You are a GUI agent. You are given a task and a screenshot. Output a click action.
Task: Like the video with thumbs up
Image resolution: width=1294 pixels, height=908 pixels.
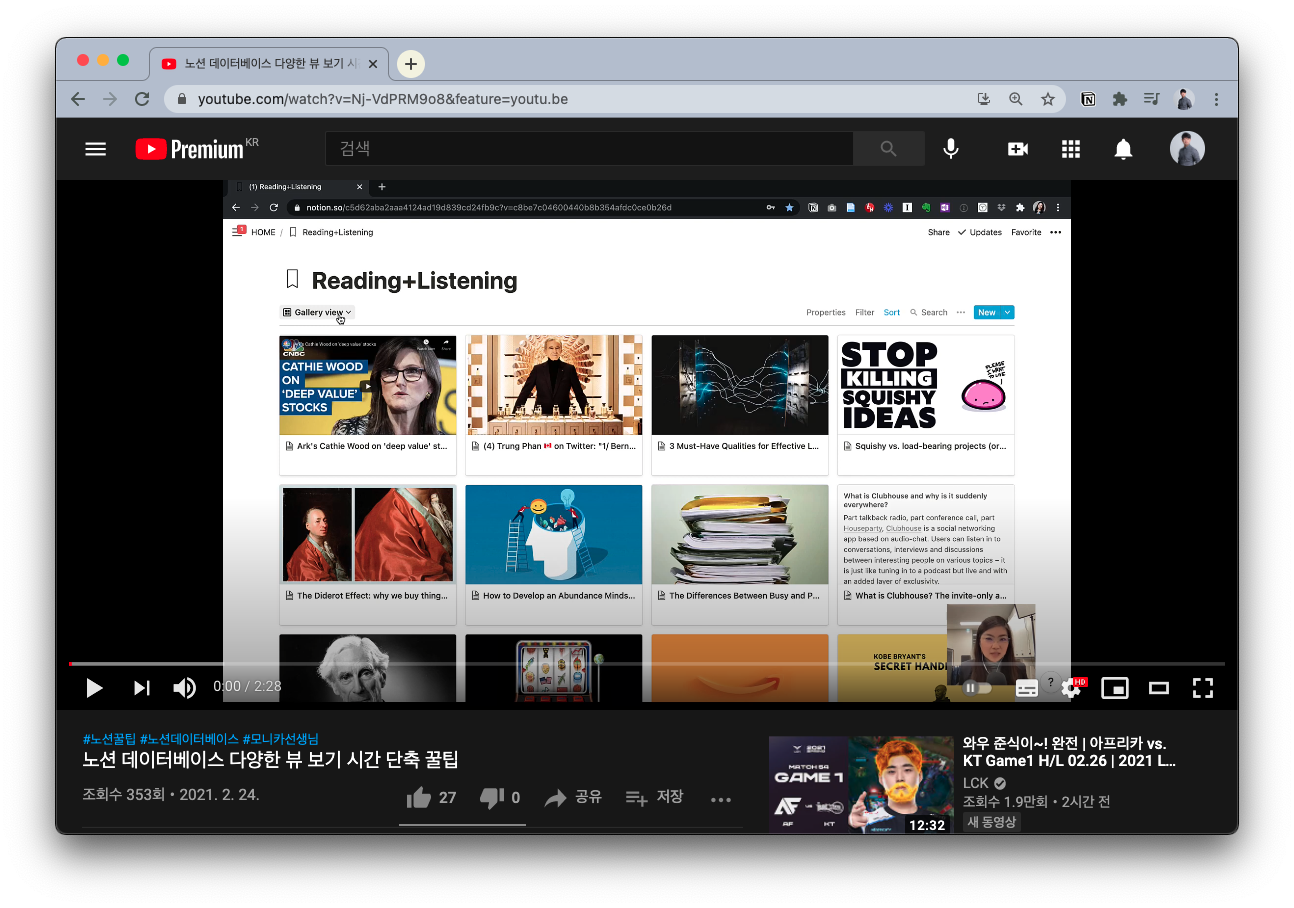click(419, 797)
